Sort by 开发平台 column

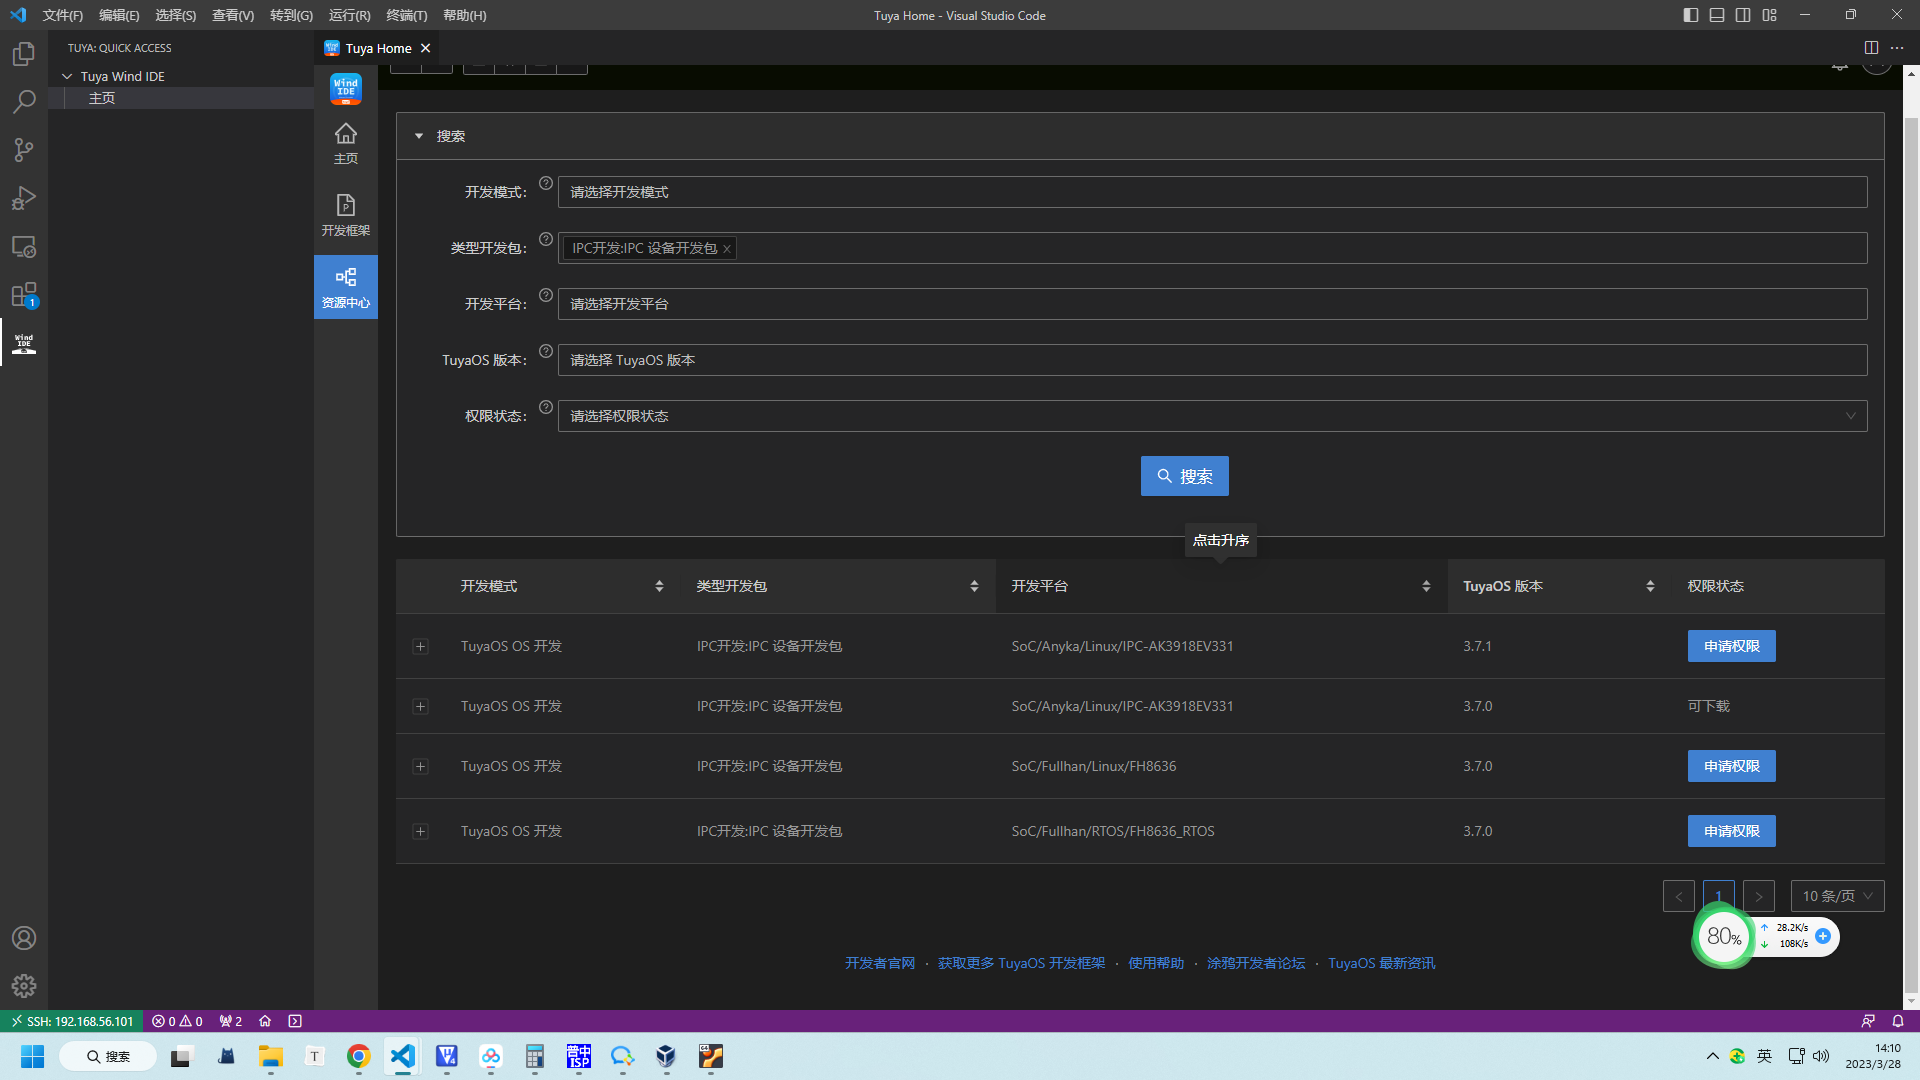1426,586
